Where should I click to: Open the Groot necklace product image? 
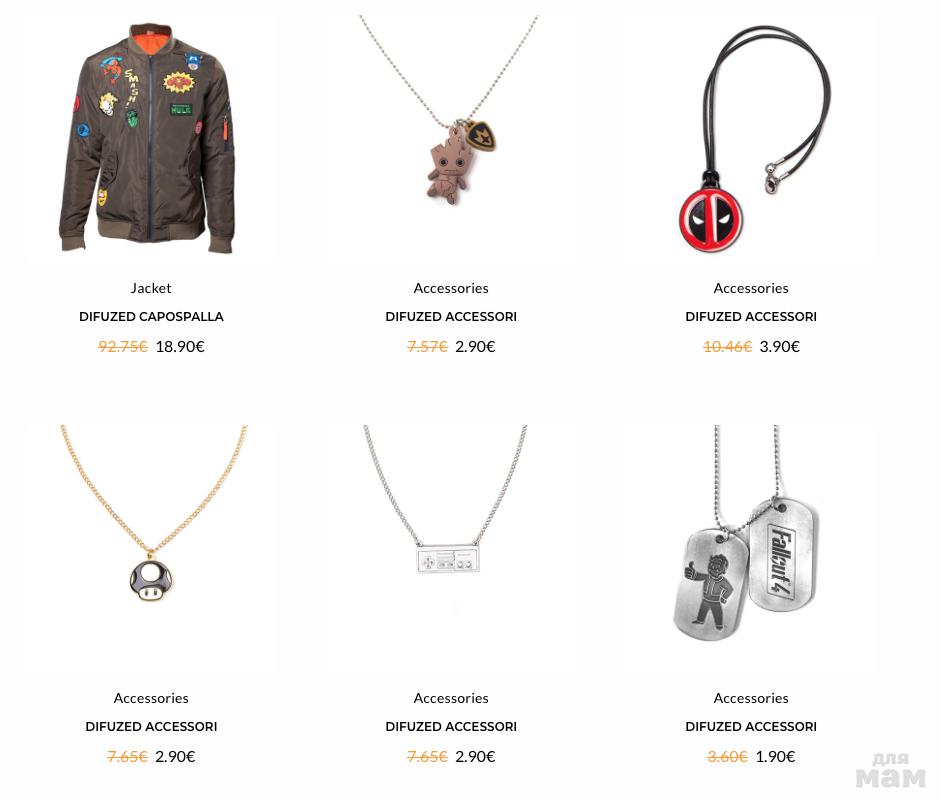click(451, 139)
